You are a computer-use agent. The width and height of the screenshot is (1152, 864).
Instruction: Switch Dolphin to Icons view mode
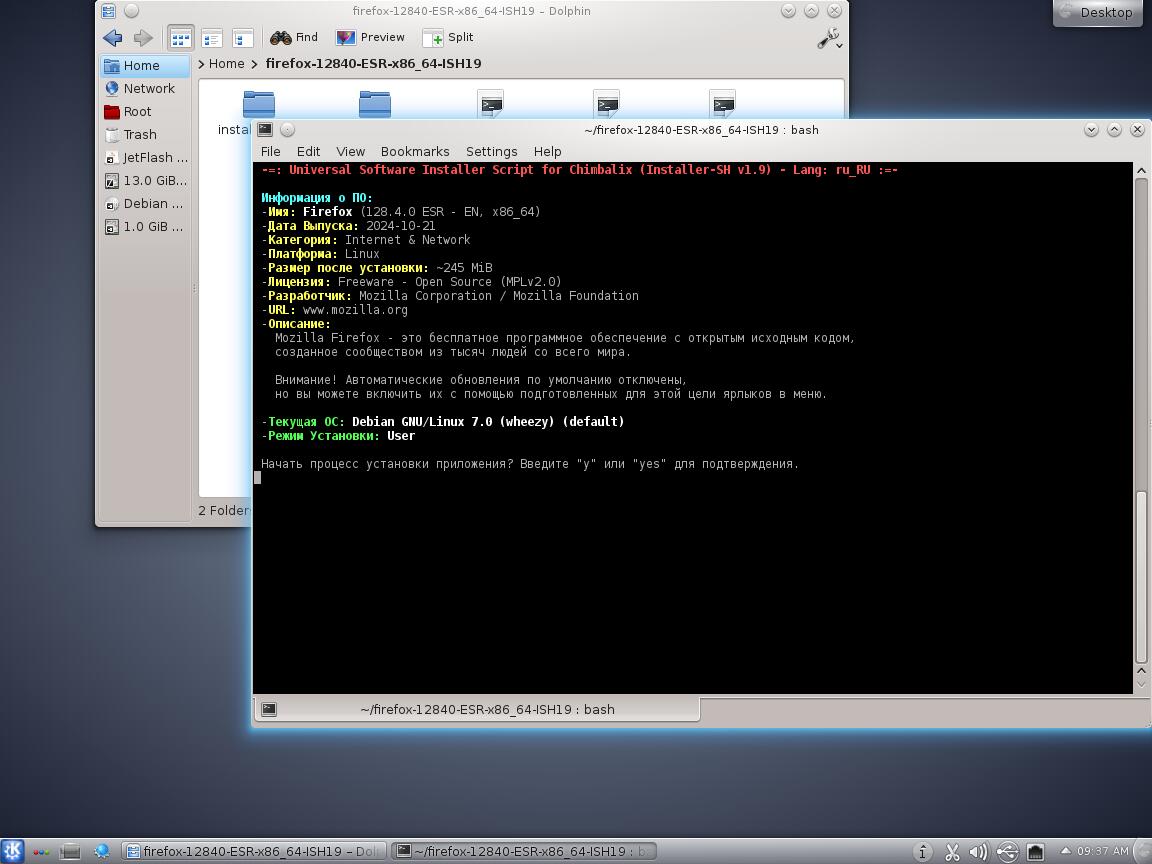pyautogui.click(x=180, y=38)
